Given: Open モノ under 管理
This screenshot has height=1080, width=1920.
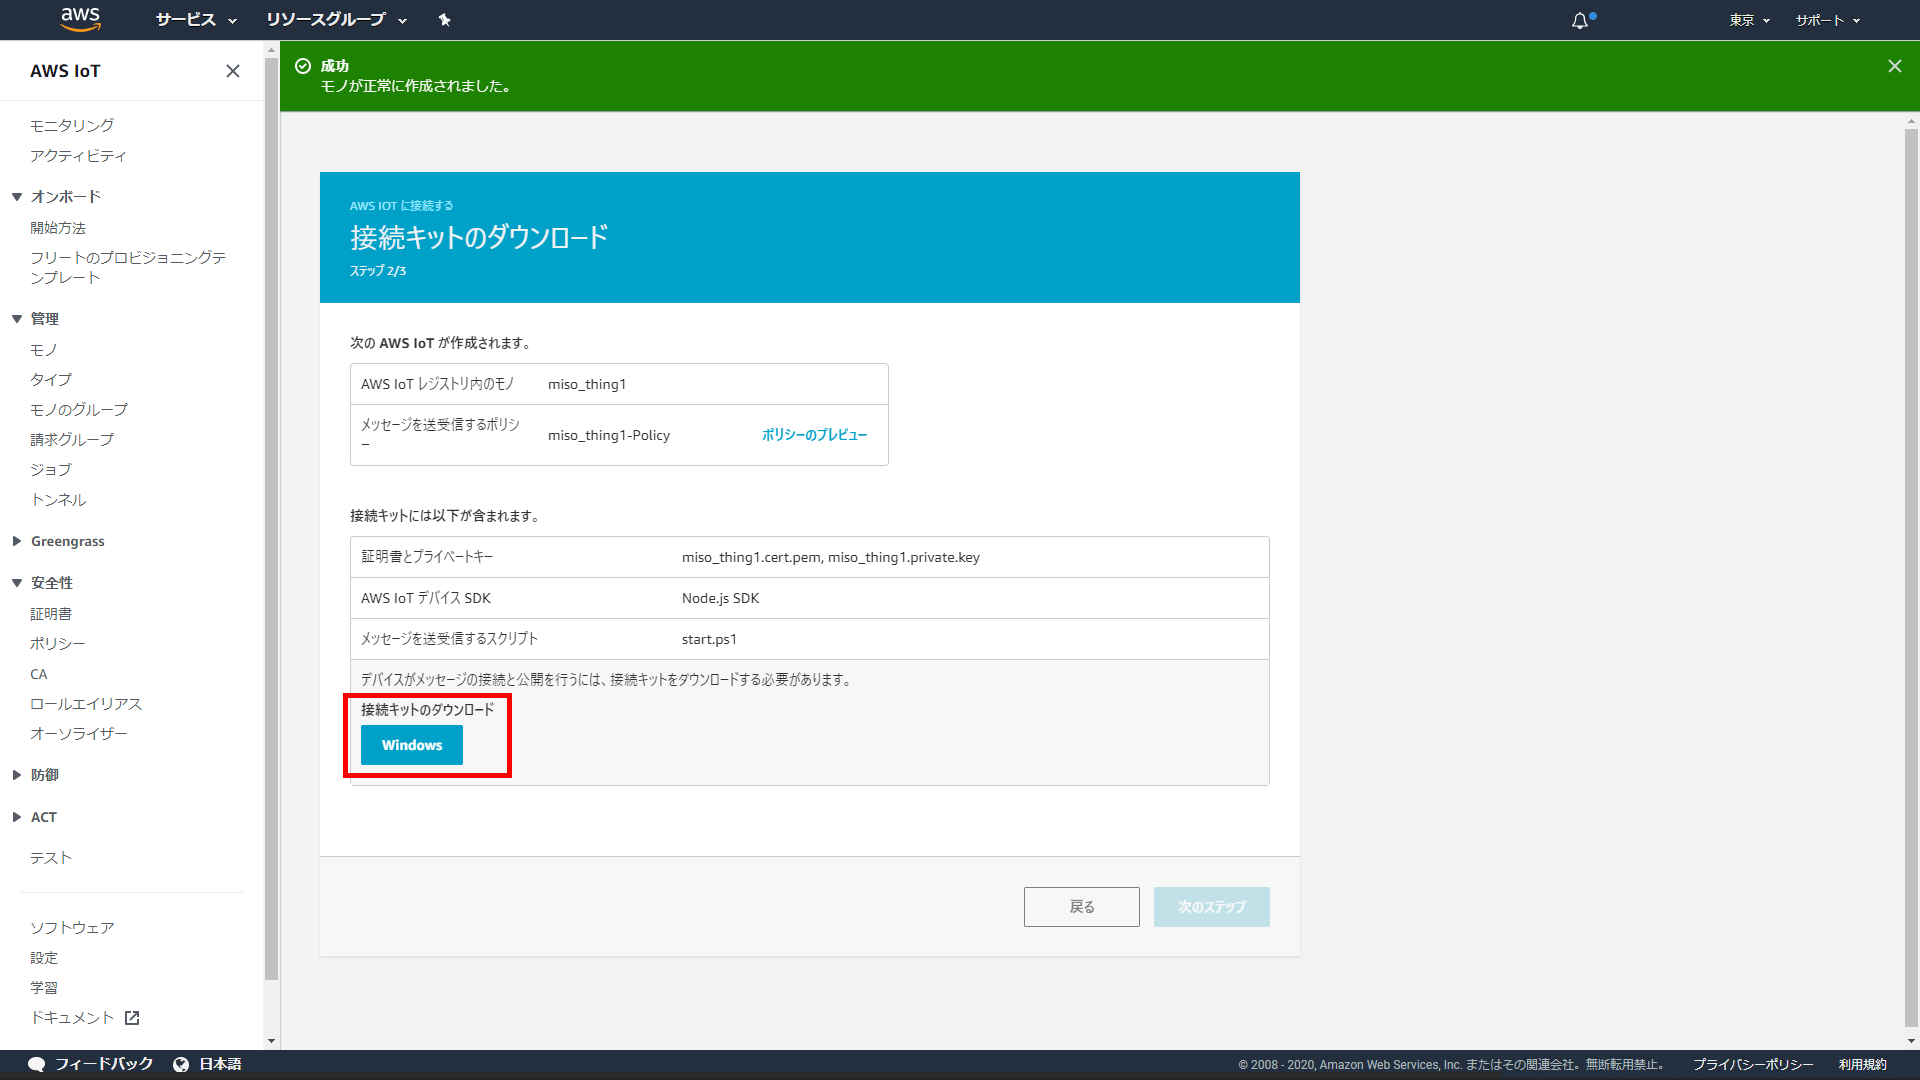Looking at the screenshot, I should (x=44, y=350).
